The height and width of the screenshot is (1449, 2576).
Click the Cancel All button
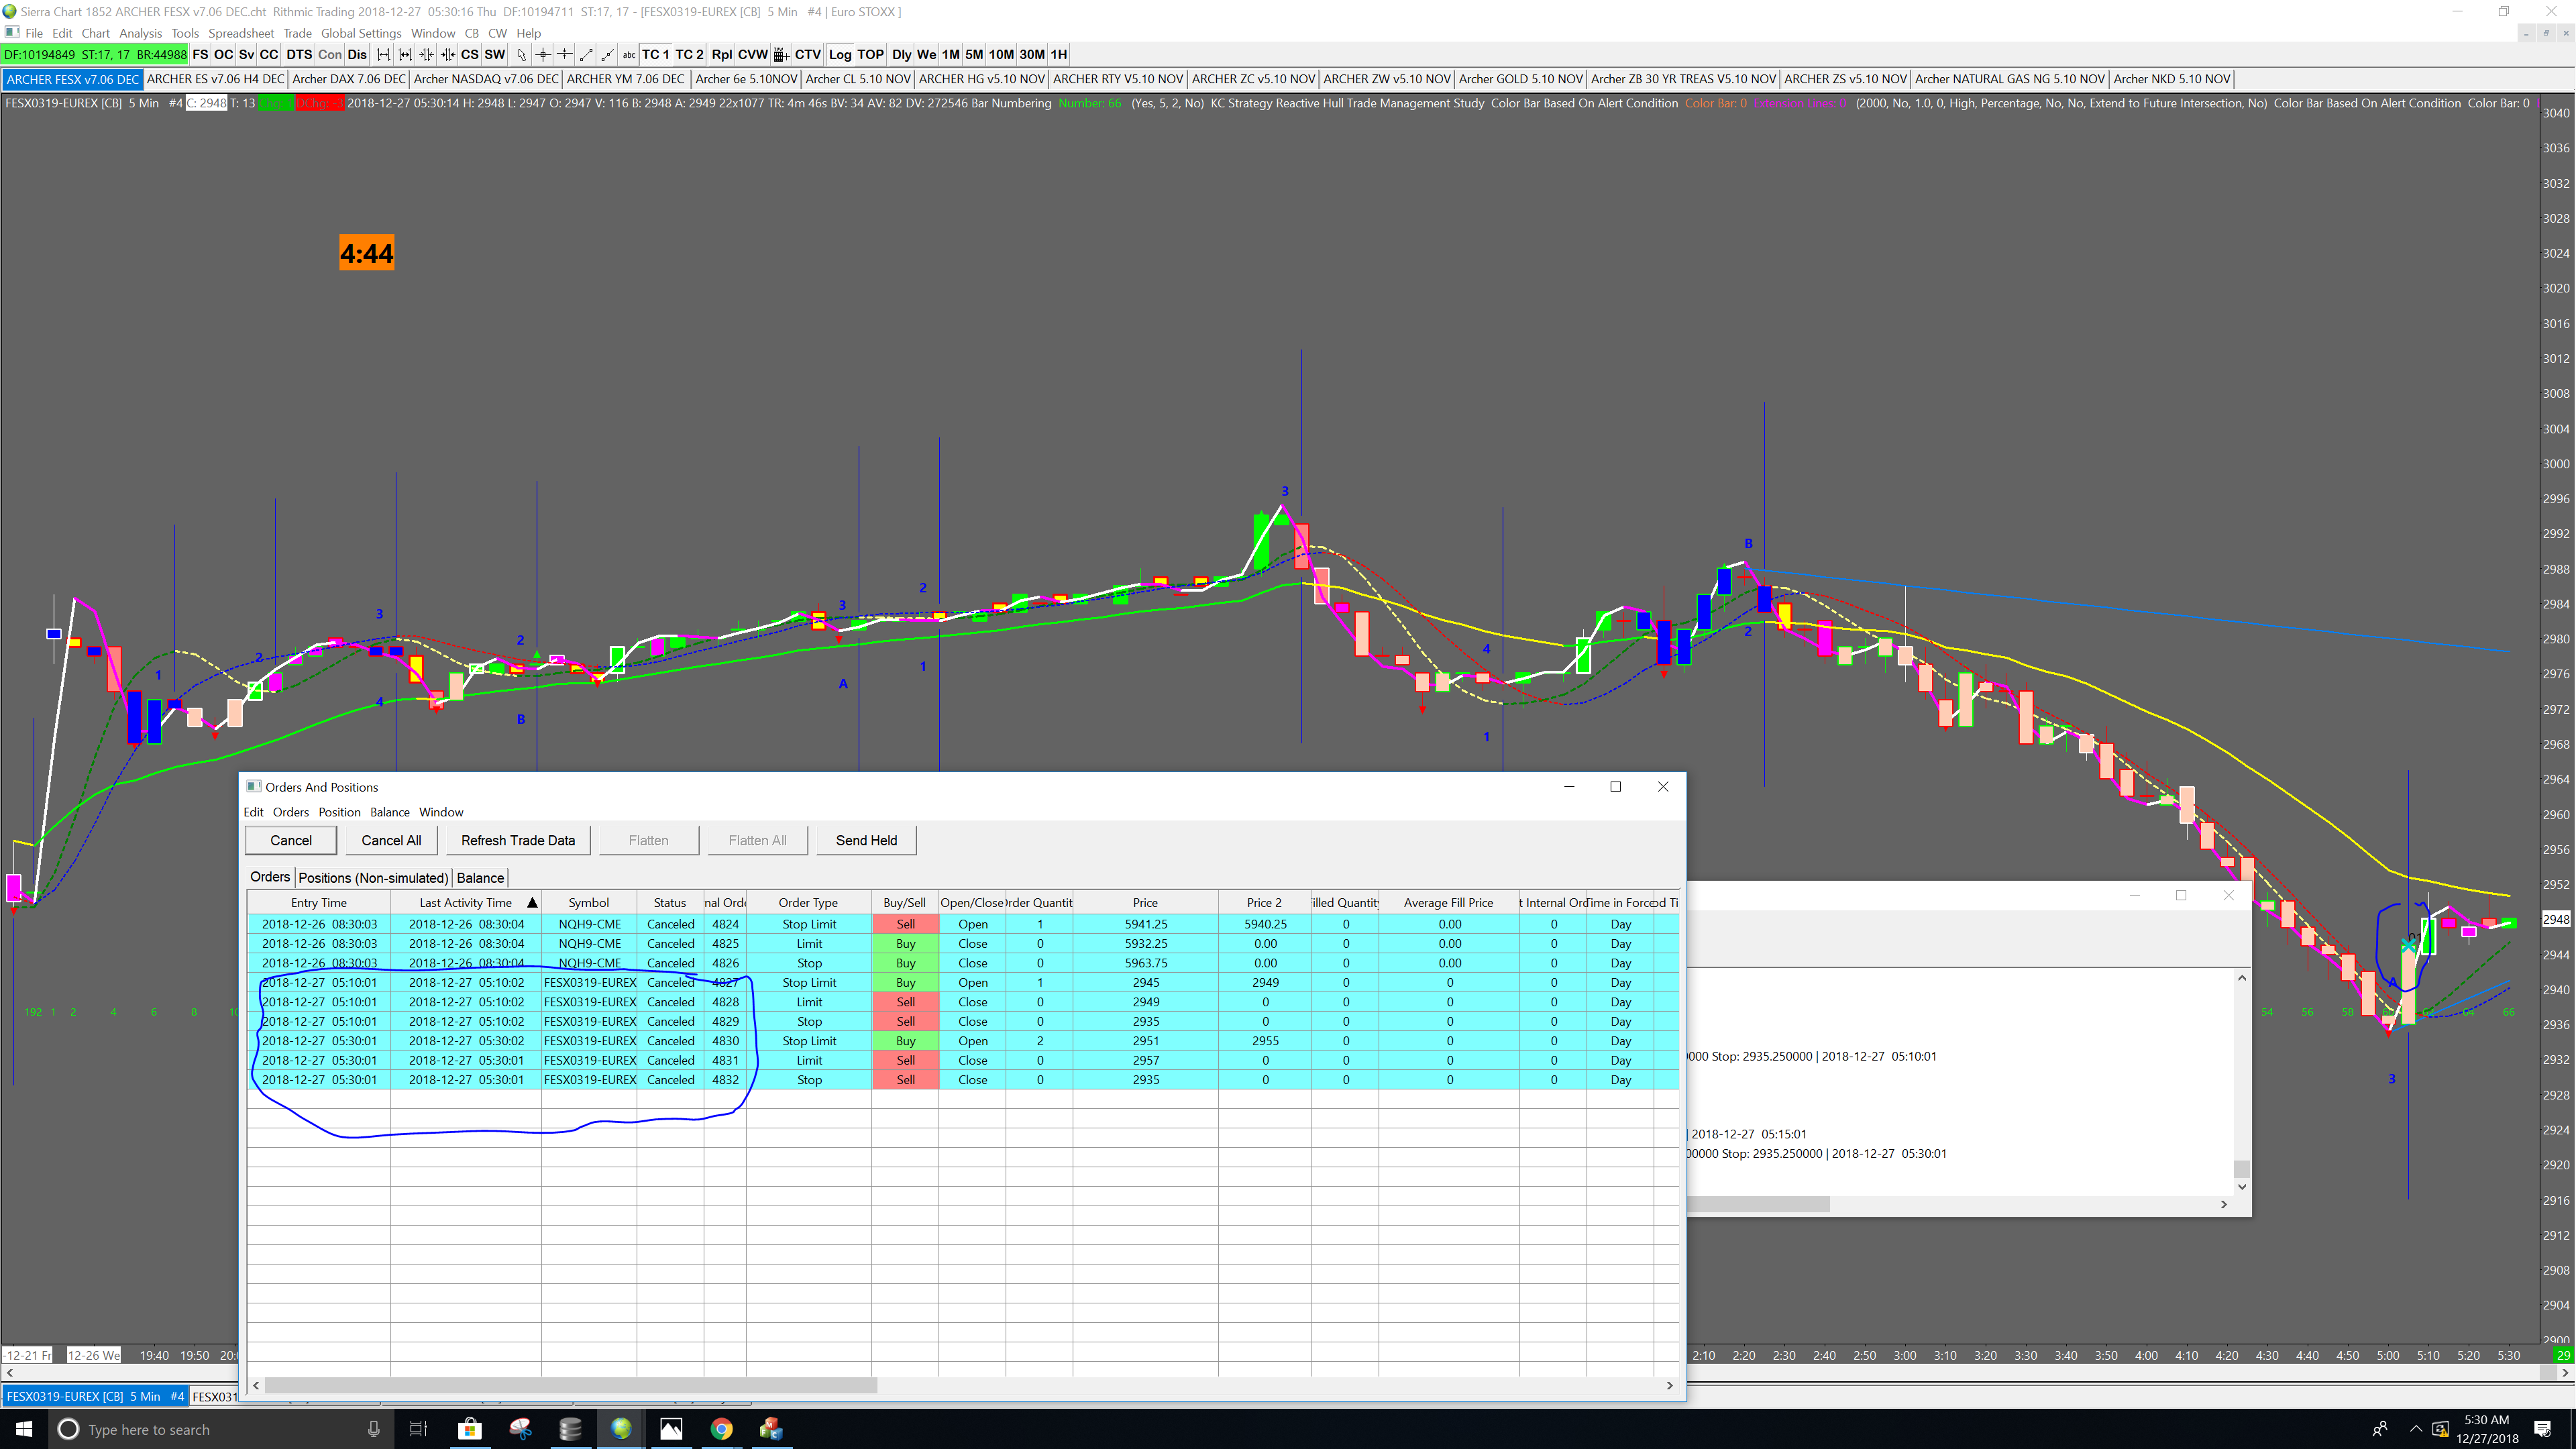click(391, 841)
